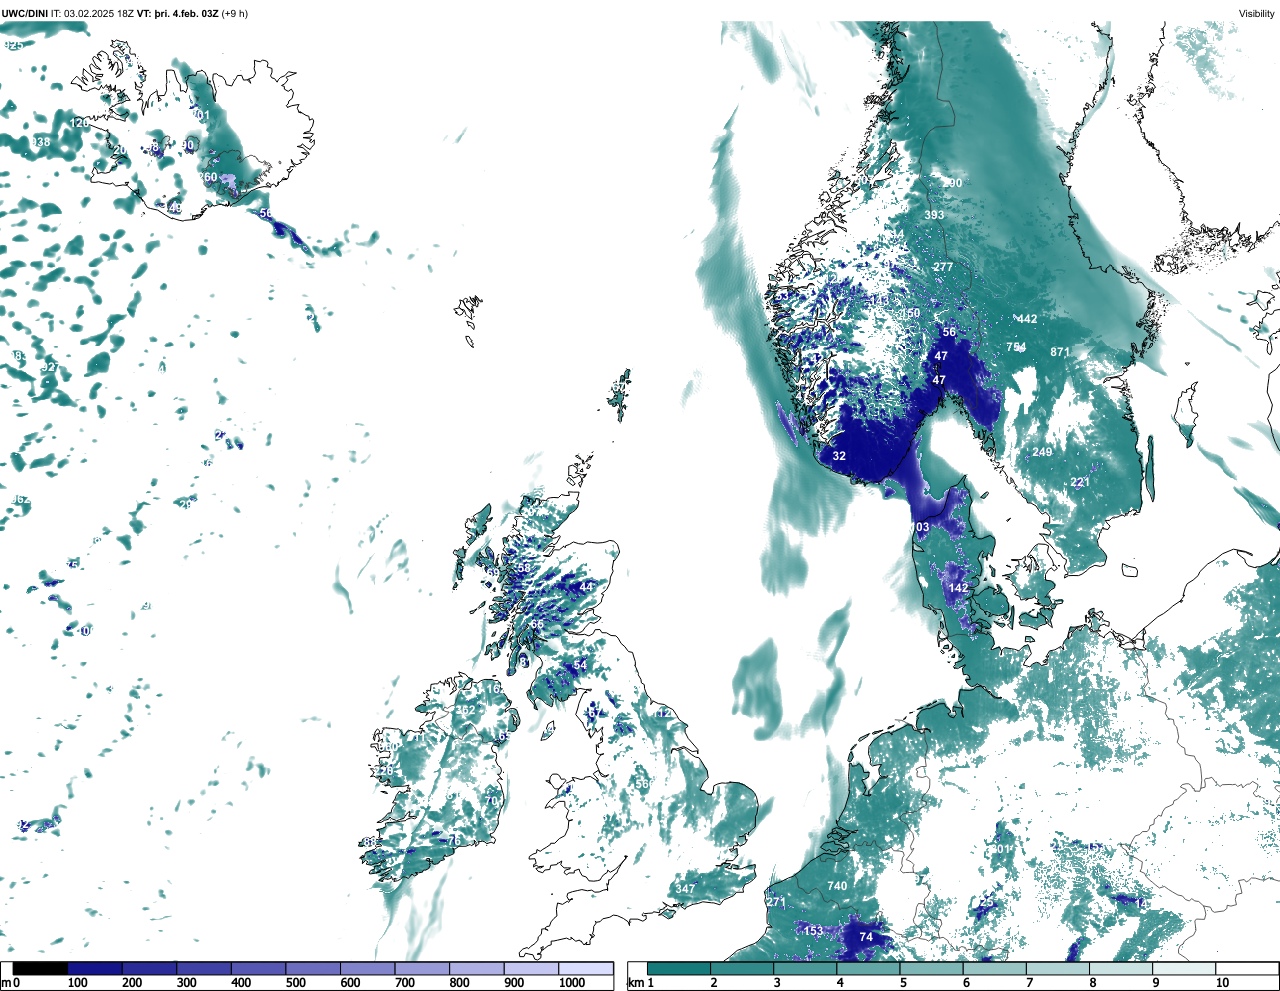This screenshot has width=1280, height=991.
Task: Click the '74' visibility value in dark blue patch
Action: [x=866, y=938]
